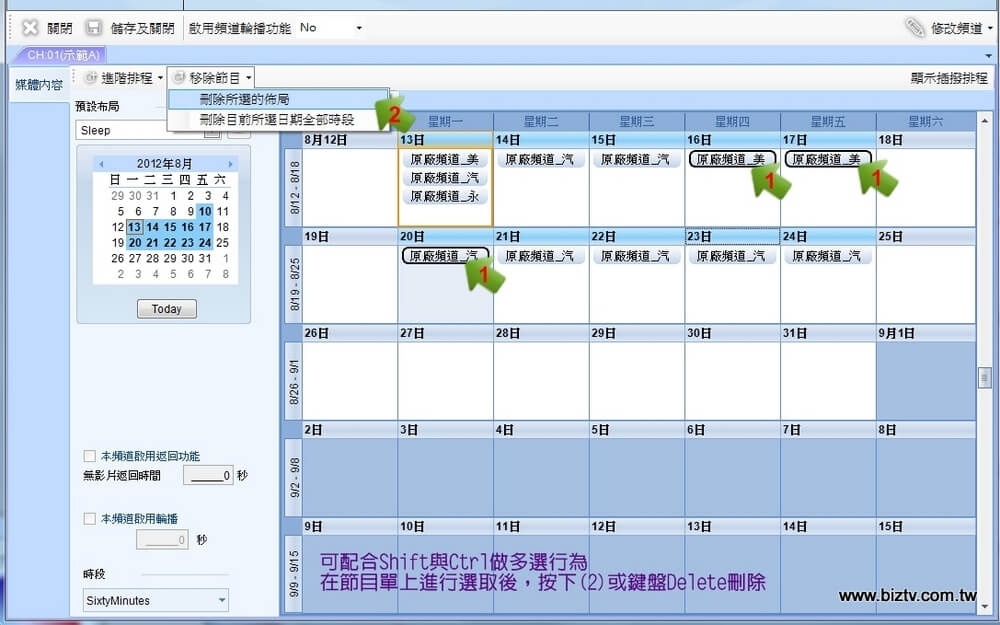The height and width of the screenshot is (625, 1000).
Task: Click the 移除節目 toolbar icon
Action: click(179, 77)
